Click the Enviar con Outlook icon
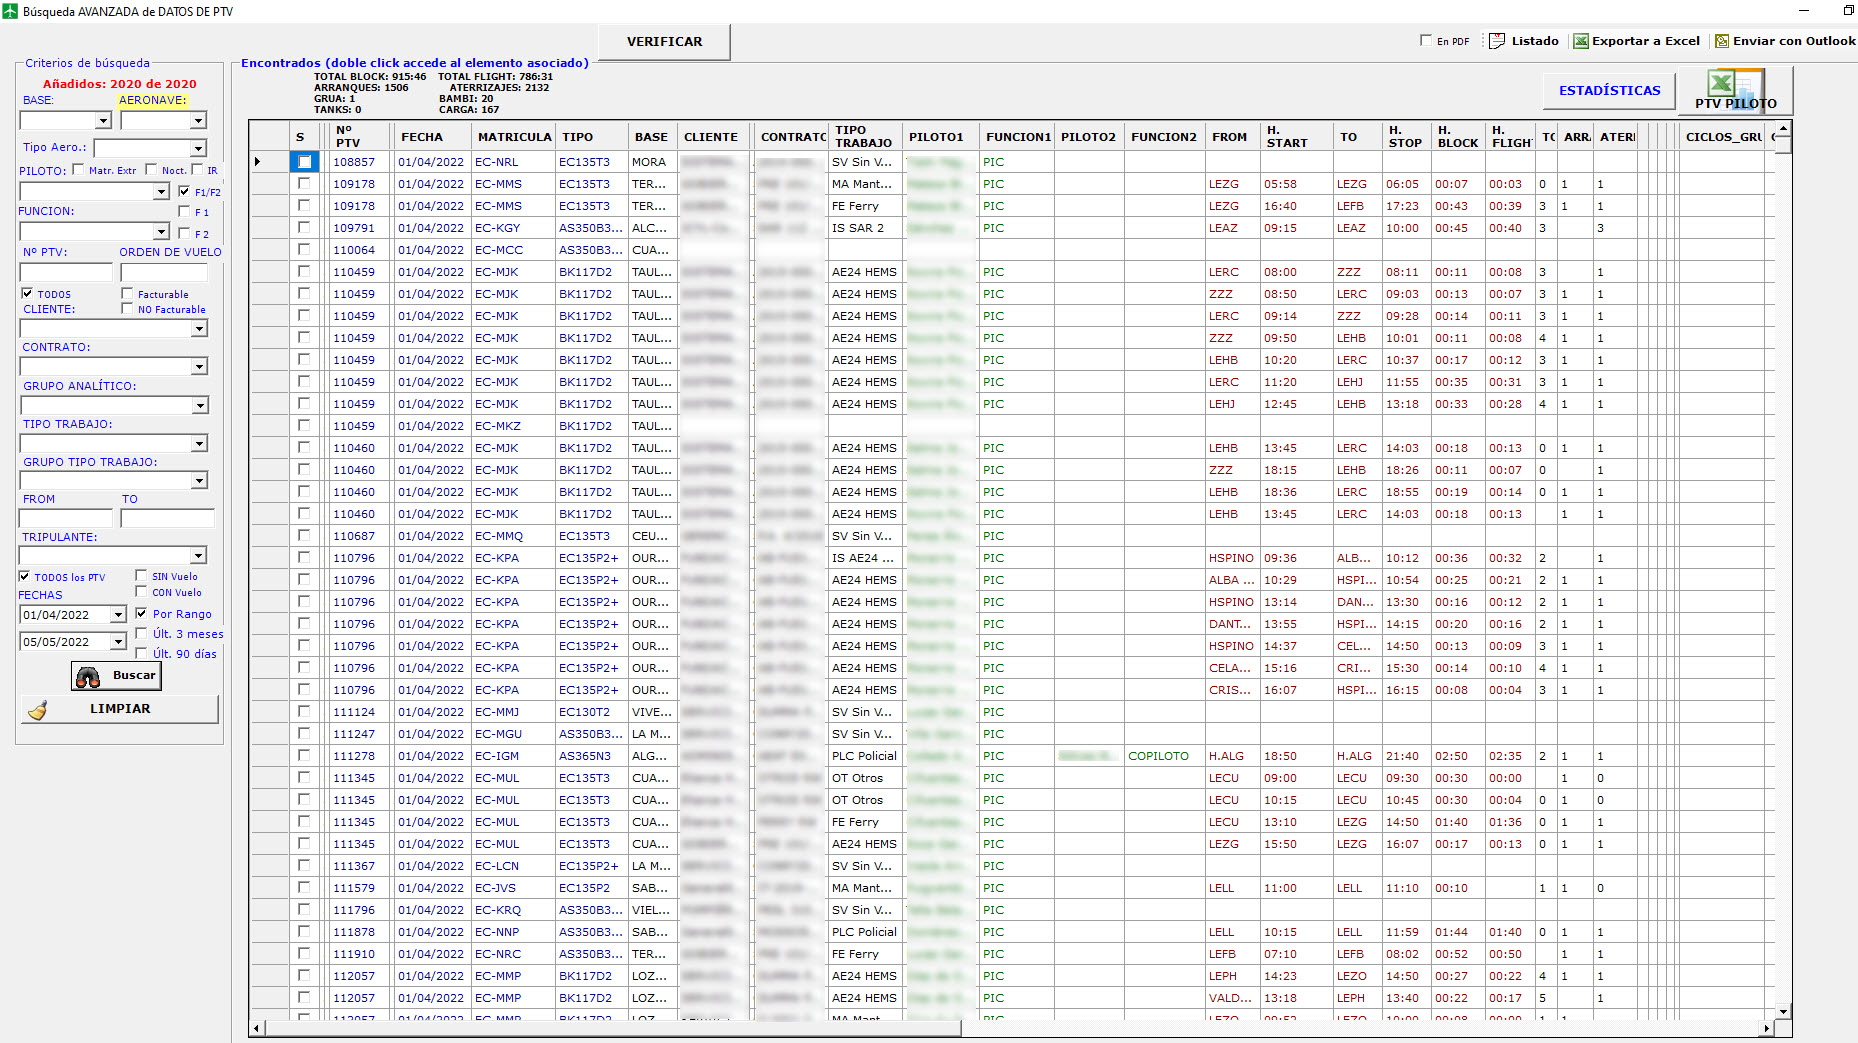 pyautogui.click(x=1722, y=41)
